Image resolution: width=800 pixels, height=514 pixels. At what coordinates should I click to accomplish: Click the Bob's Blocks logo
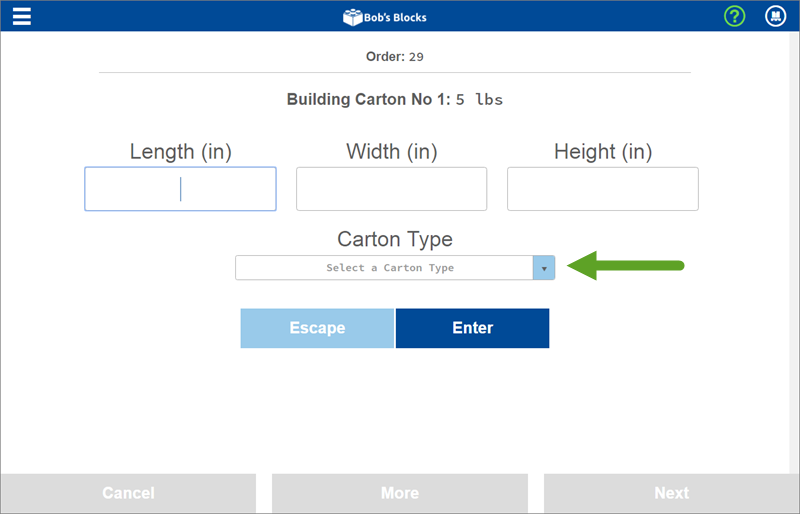(x=385, y=17)
